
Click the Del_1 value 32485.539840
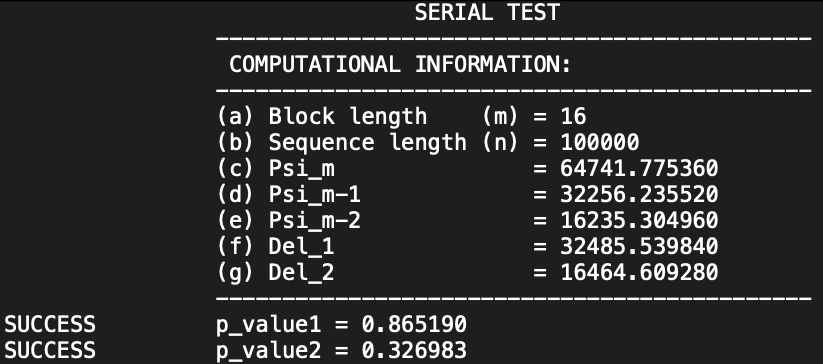tap(639, 246)
